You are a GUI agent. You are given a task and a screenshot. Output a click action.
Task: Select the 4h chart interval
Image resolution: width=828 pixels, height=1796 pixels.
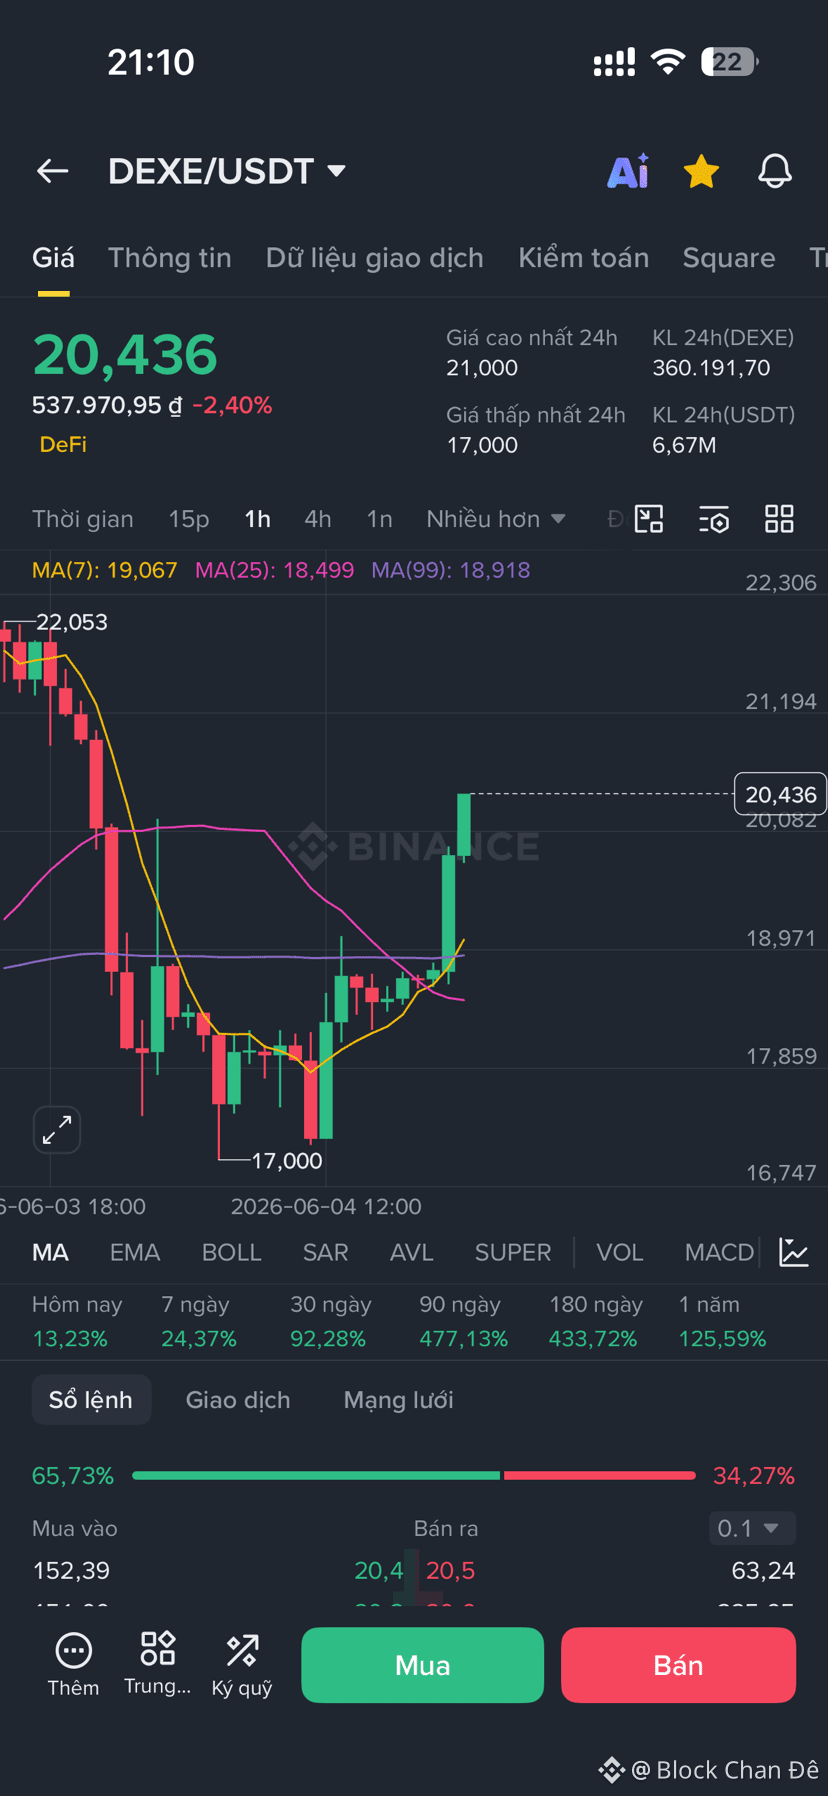(318, 519)
